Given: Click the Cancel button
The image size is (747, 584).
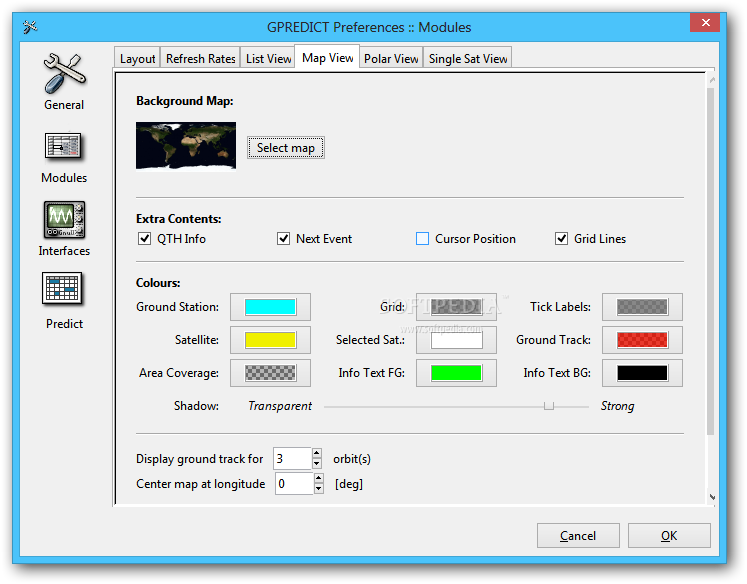Looking at the screenshot, I should tap(578, 536).
